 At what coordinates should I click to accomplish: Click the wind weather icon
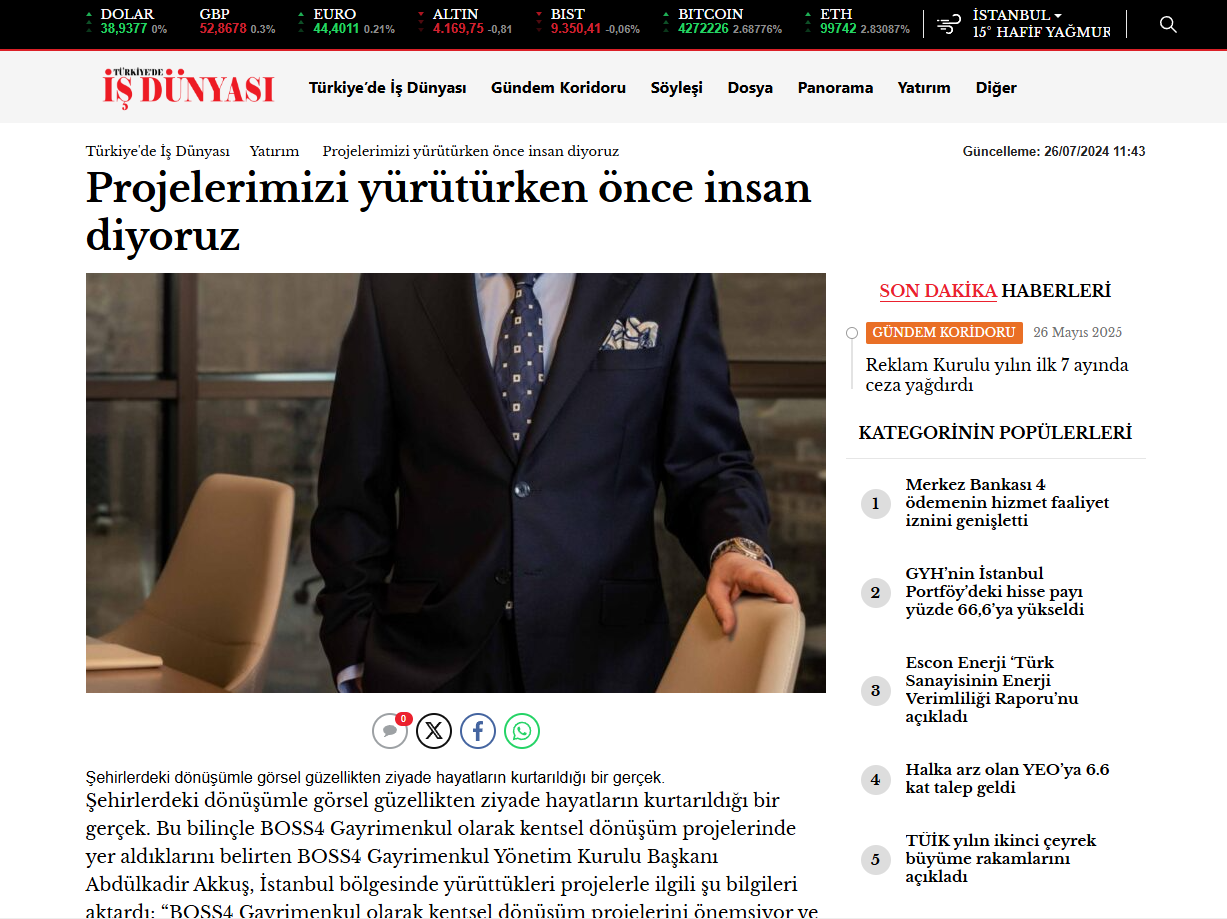pyautogui.click(x=948, y=24)
